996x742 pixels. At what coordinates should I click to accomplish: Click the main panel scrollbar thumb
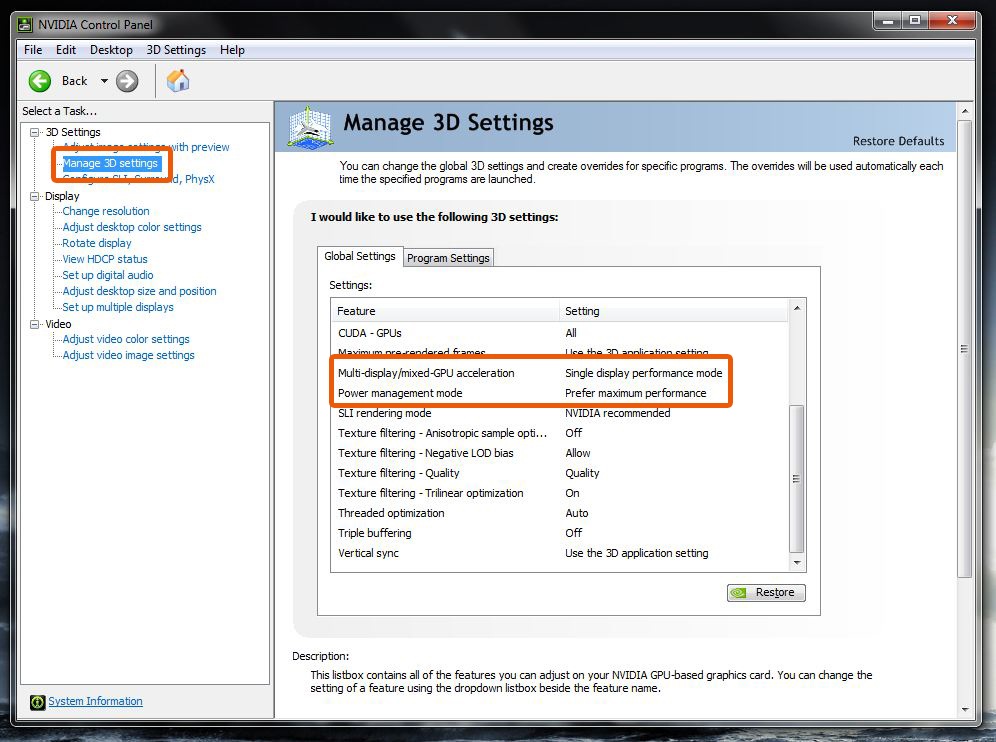(965, 348)
